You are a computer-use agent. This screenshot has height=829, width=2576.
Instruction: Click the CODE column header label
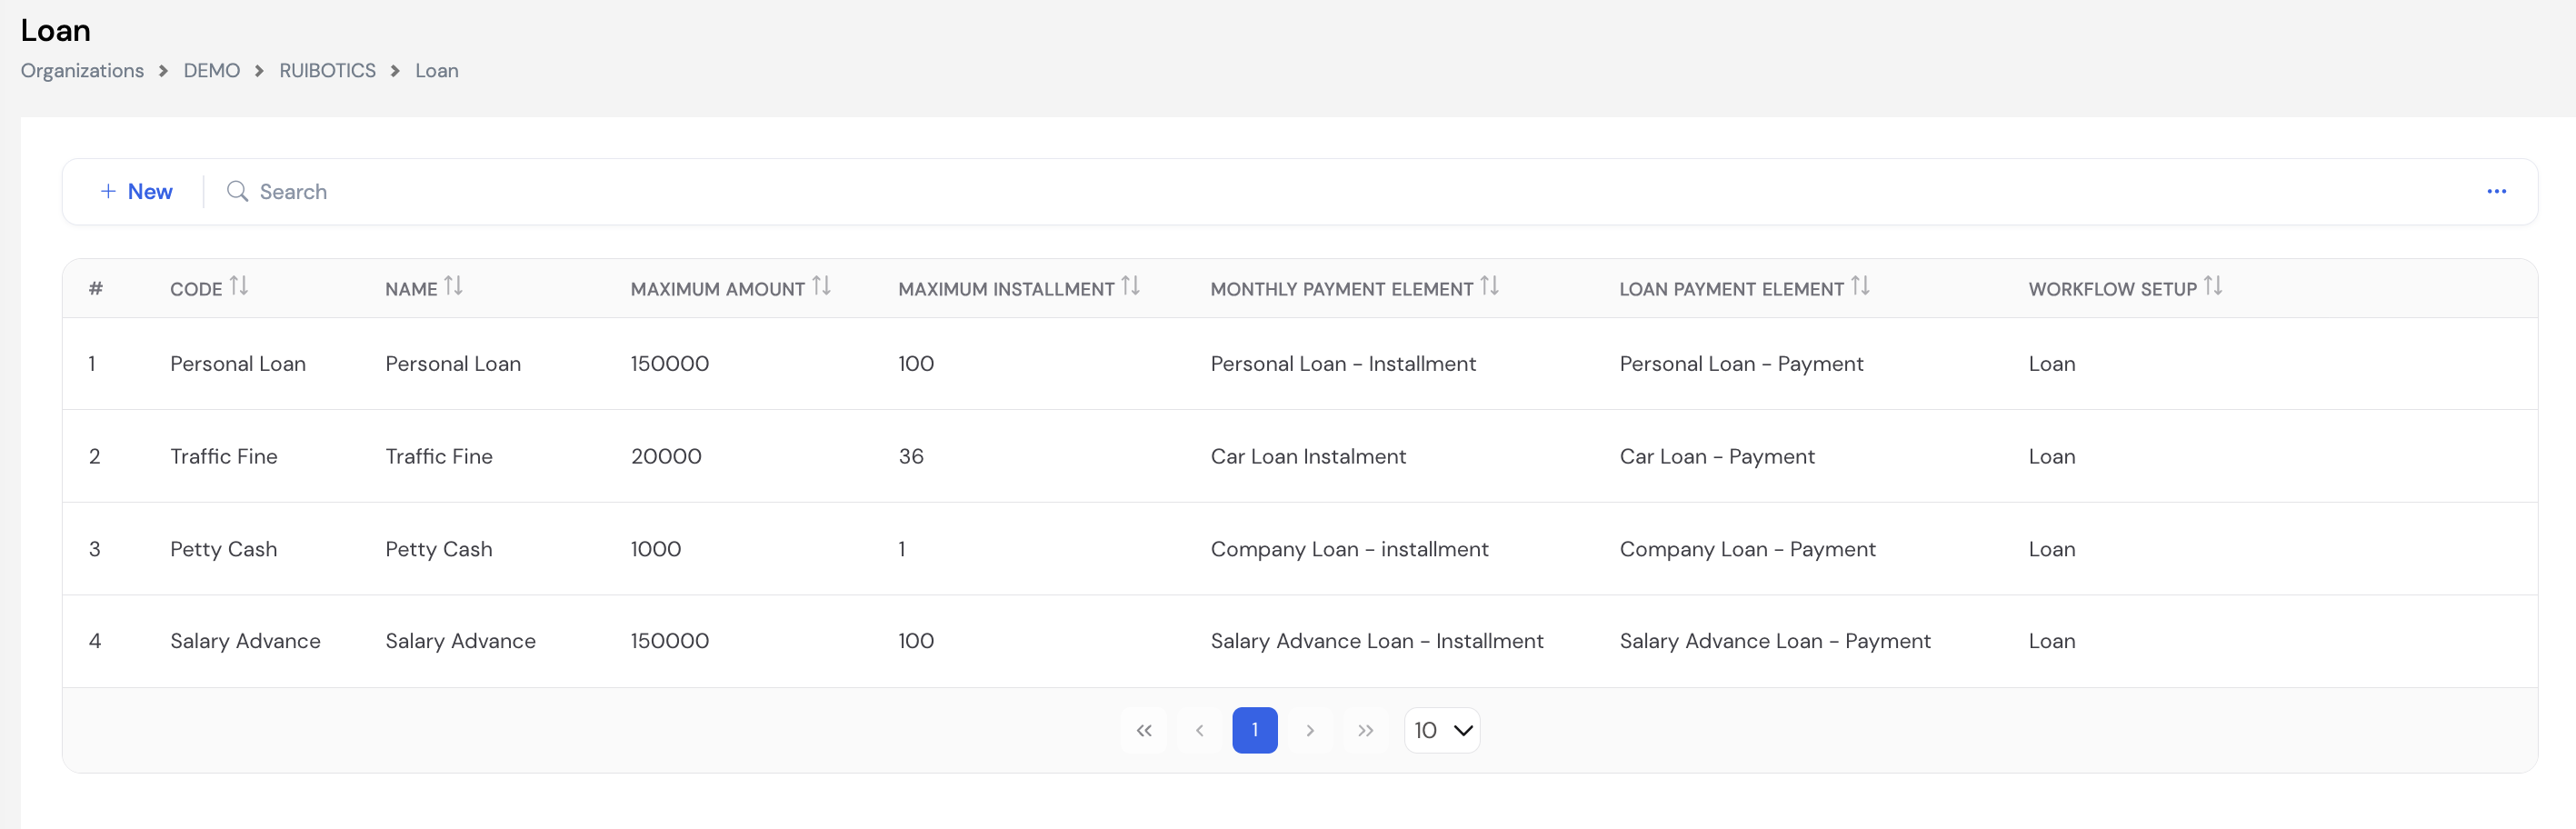196,289
